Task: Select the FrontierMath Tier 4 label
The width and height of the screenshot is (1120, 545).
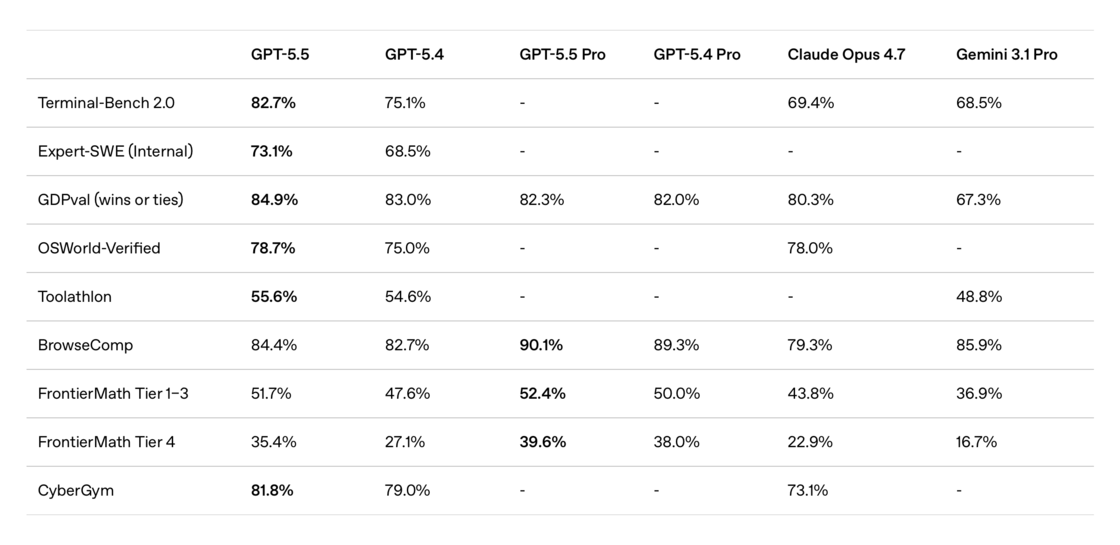Action: (x=106, y=442)
